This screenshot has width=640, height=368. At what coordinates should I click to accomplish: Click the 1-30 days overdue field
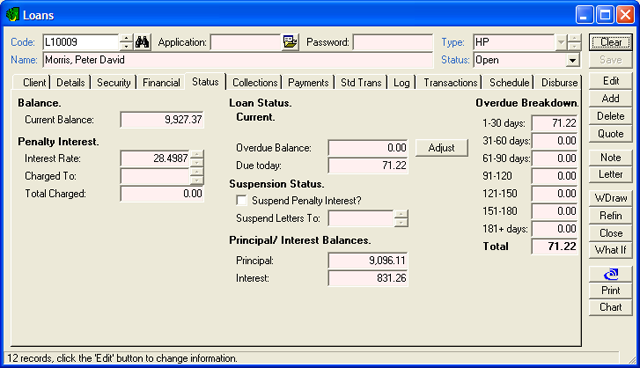(555, 123)
